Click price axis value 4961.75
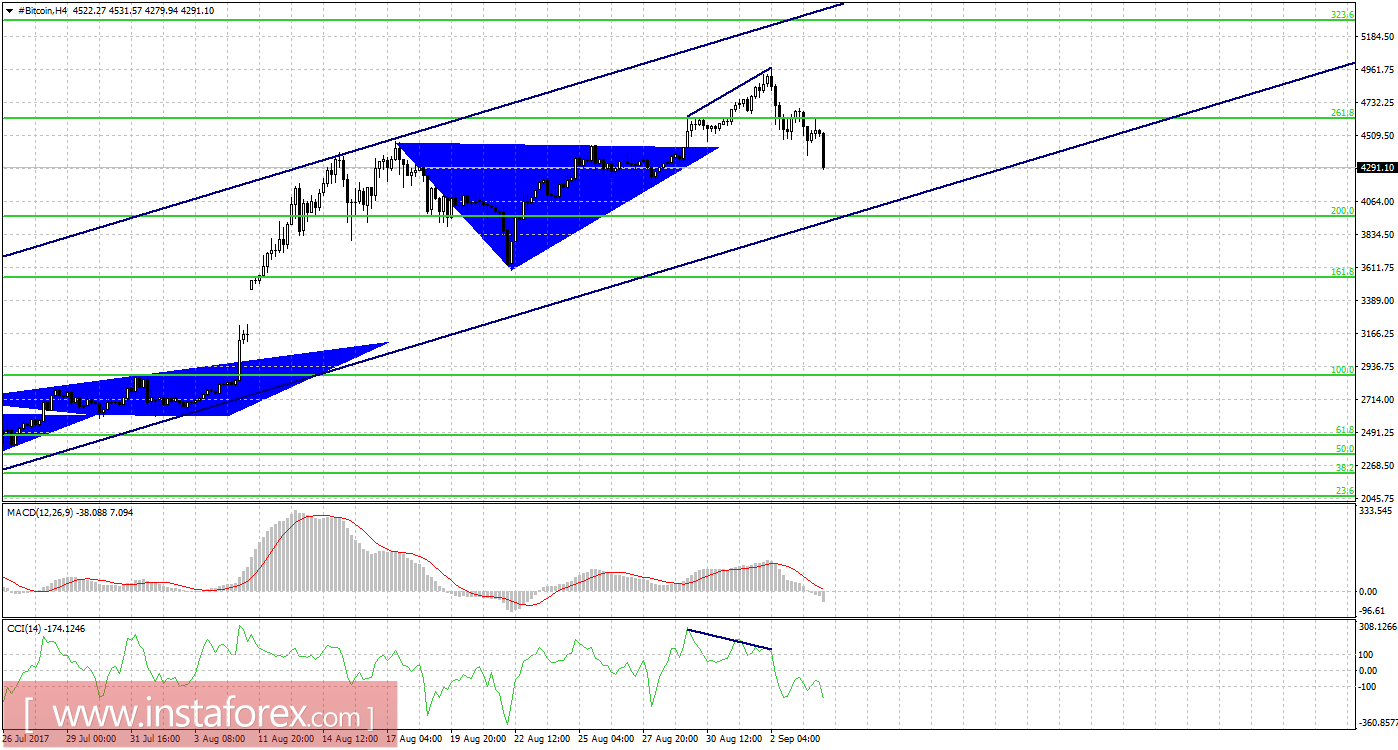This screenshot has height=750, width=1398. [1377, 70]
